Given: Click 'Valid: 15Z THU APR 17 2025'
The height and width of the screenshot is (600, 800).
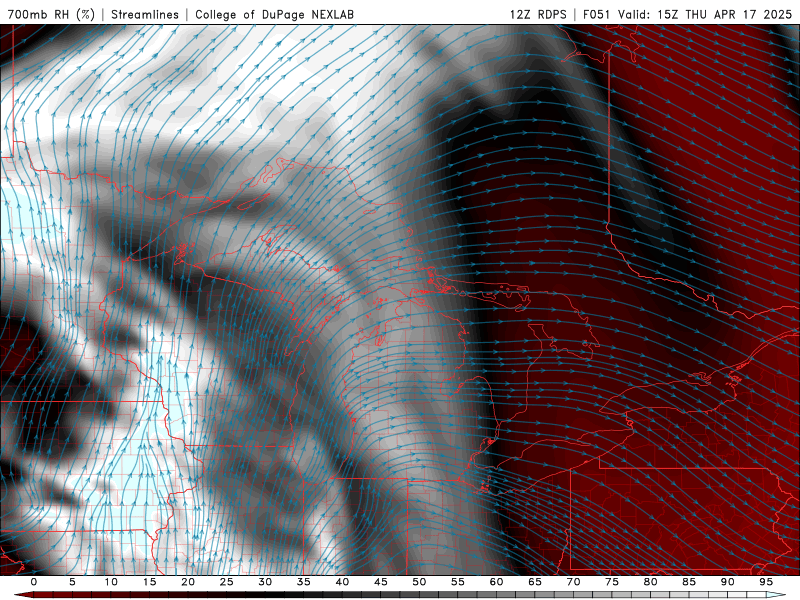Looking at the screenshot, I should tap(705, 14).
